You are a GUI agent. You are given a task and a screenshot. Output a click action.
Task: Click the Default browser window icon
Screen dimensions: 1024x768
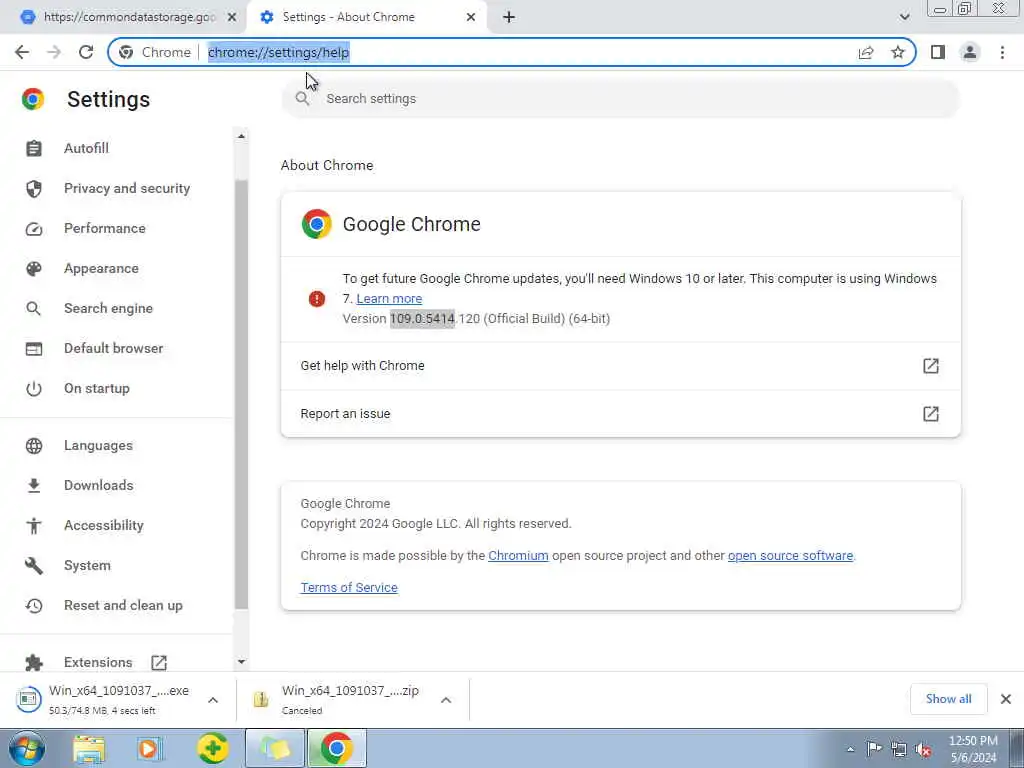34,349
